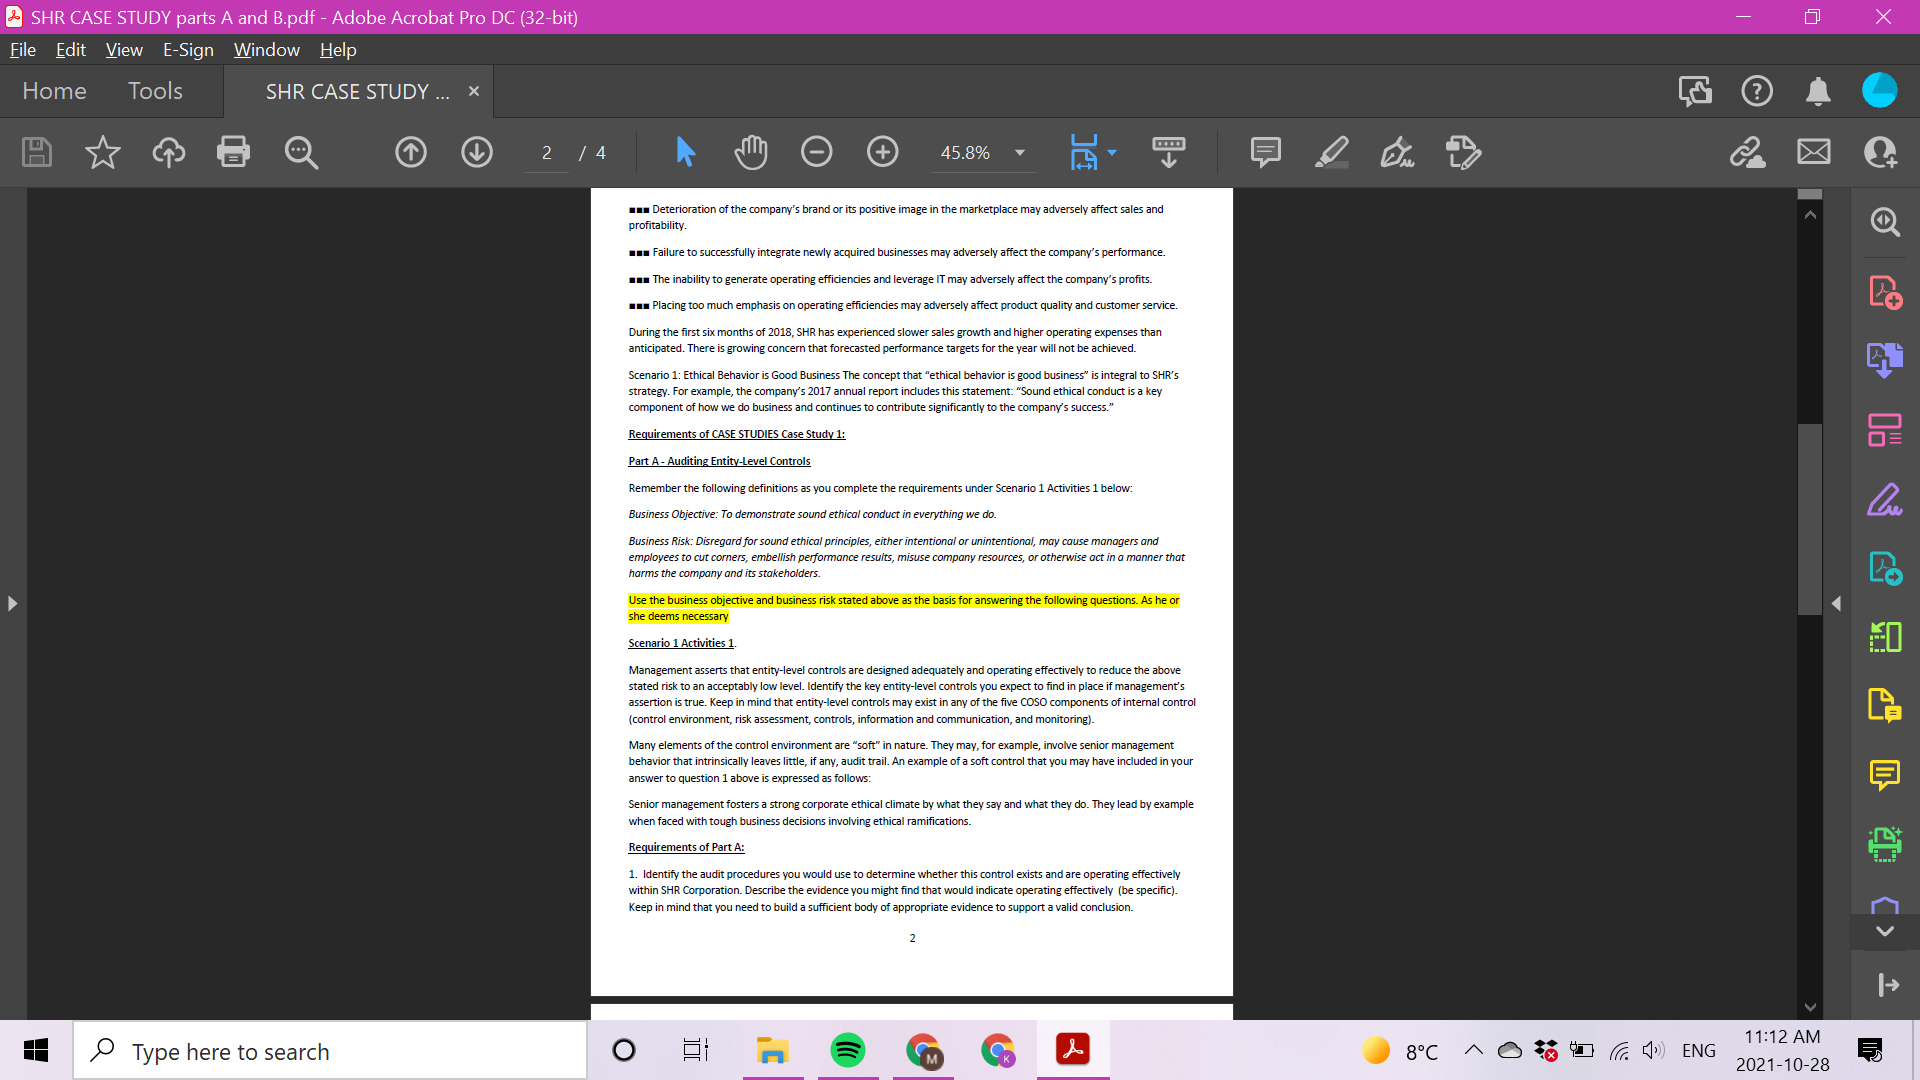Switch to the Home tab
This screenshot has width=1920, height=1080.
[54, 91]
